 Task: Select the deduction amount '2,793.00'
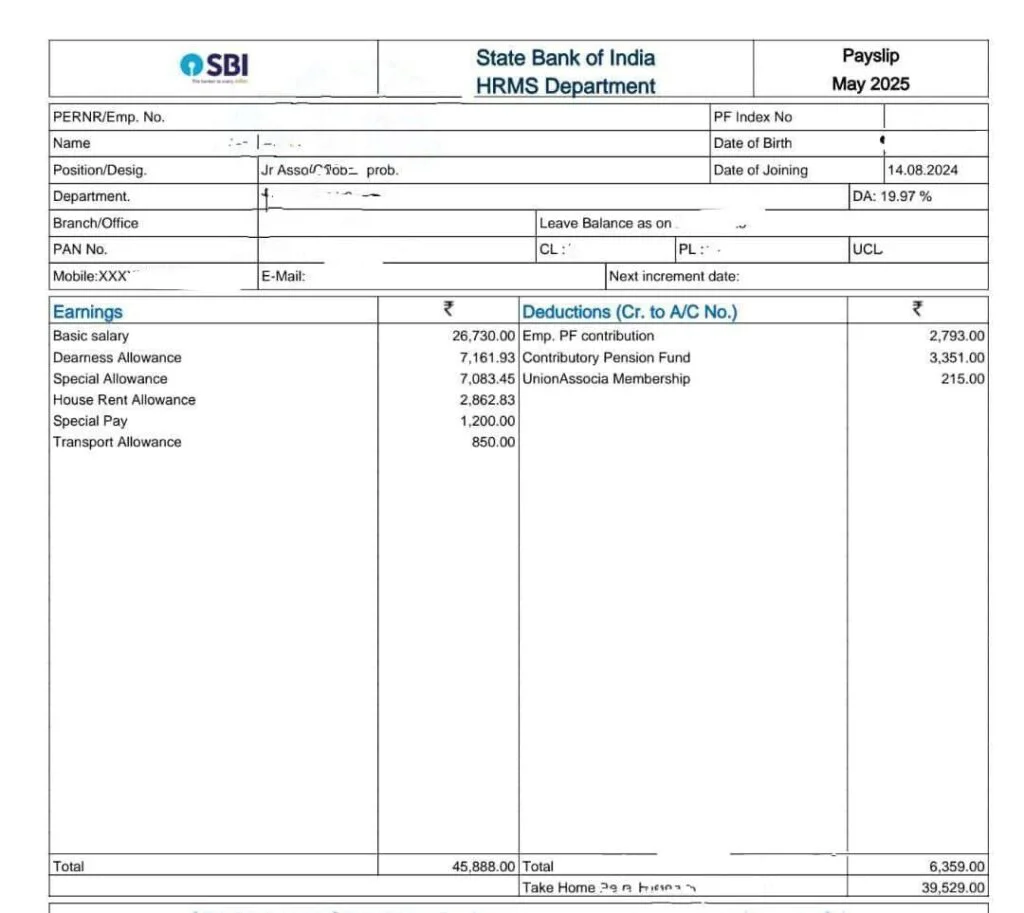[957, 336]
